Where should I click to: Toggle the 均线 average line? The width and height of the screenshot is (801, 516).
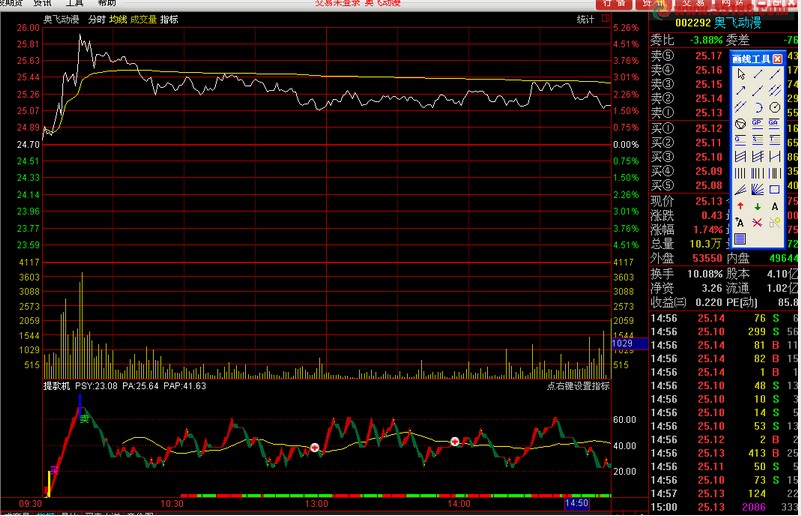pos(118,19)
